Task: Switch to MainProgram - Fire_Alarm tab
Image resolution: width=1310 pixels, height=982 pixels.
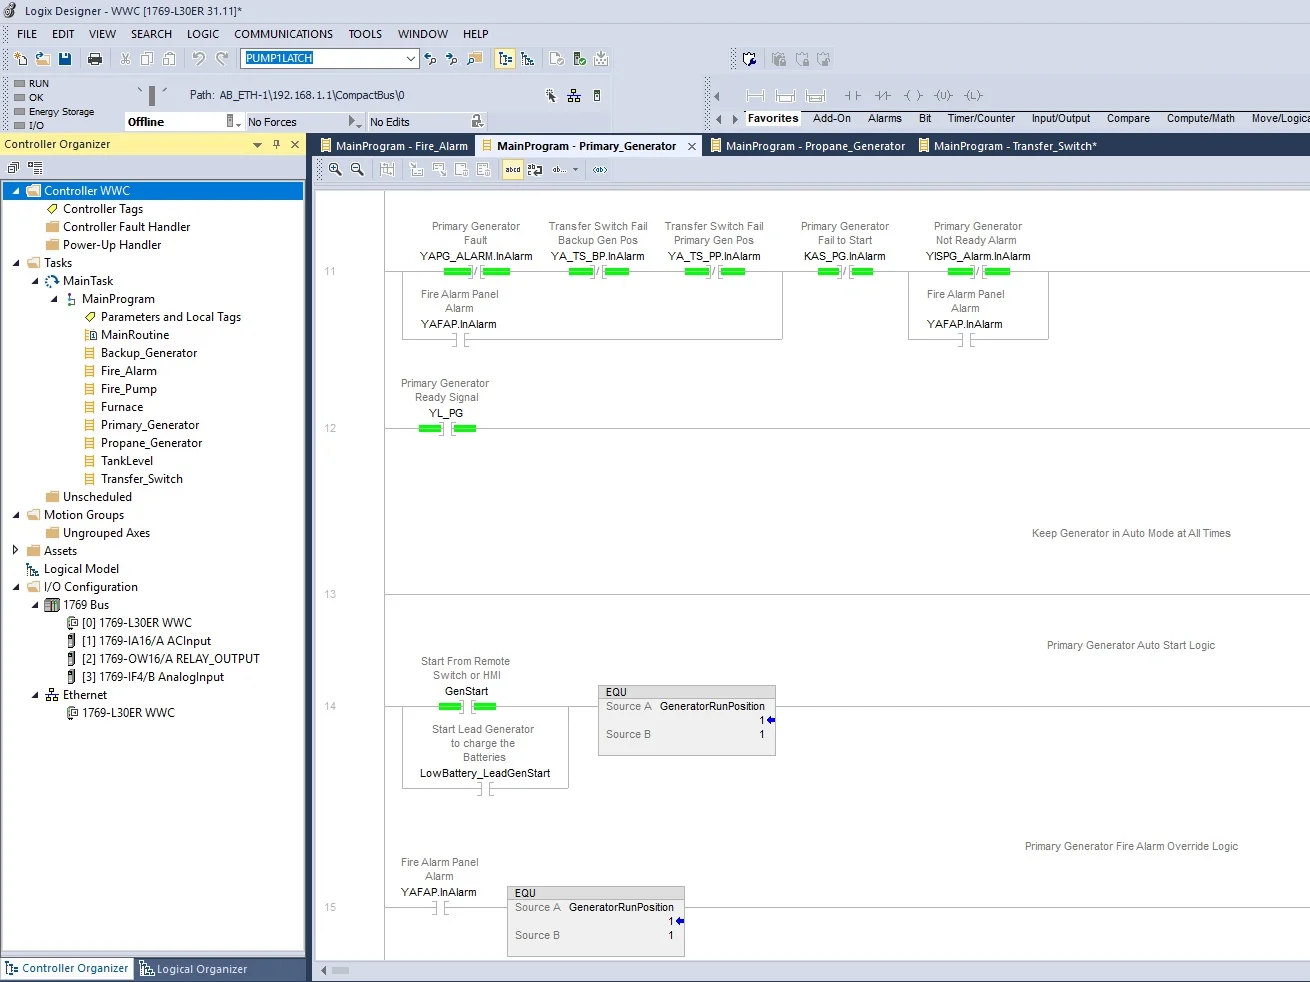Action: click(394, 146)
